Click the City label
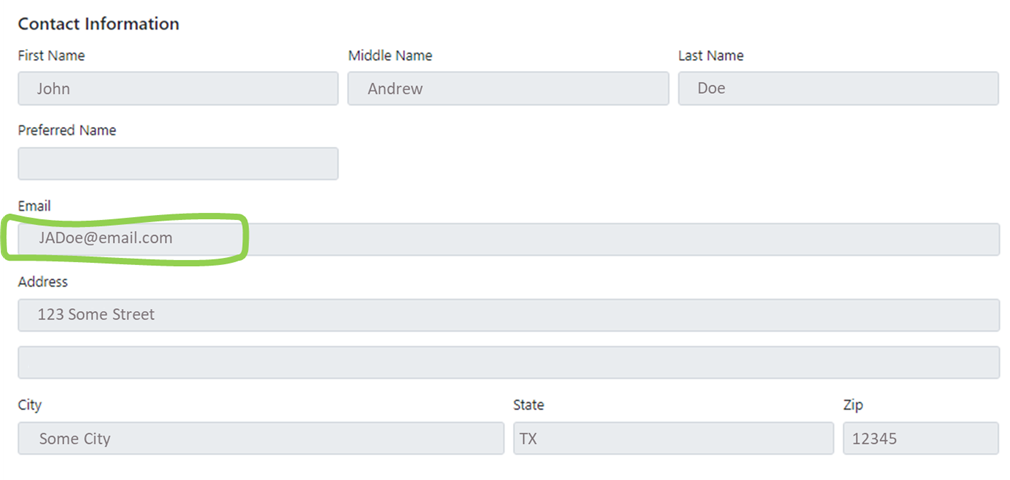Image resolution: width=1010 pixels, height=480 pixels. 30,405
